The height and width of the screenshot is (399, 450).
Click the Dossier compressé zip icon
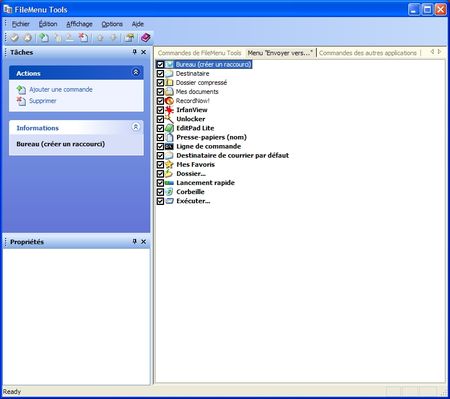(x=169, y=82)
